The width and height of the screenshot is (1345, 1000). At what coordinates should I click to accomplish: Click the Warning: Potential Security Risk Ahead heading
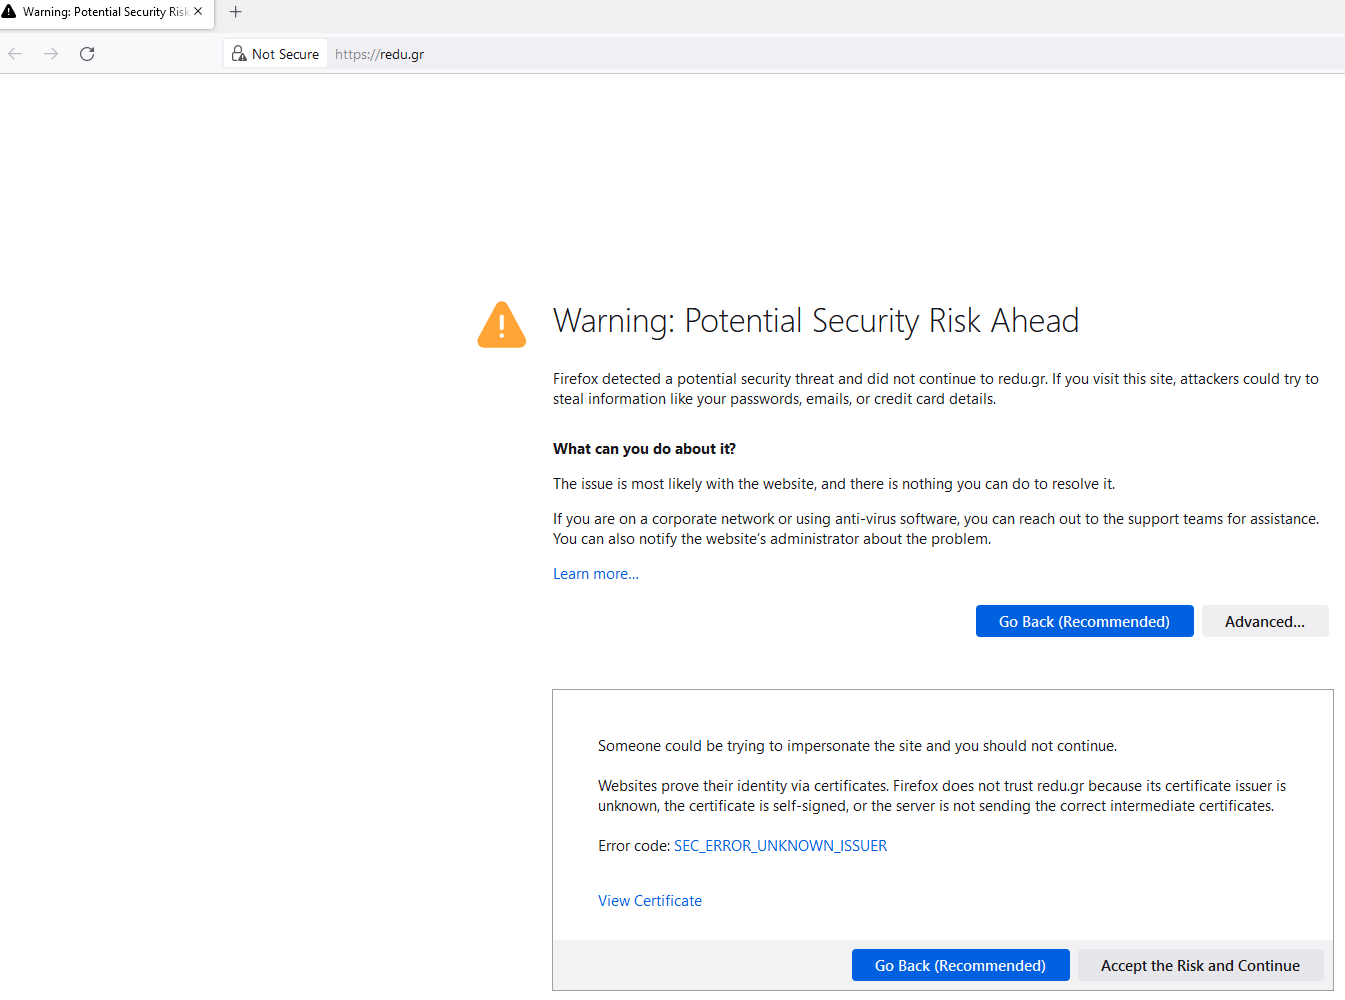pos(816,321)
